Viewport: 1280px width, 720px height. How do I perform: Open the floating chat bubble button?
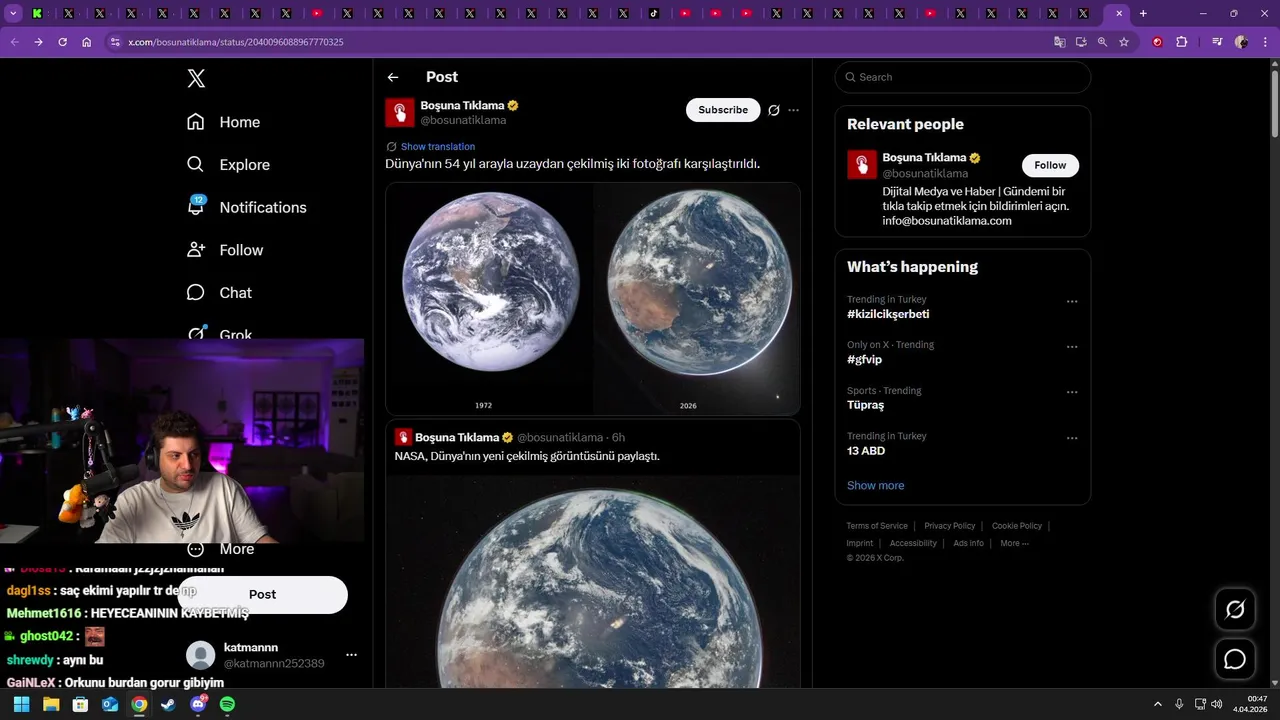1235,659
